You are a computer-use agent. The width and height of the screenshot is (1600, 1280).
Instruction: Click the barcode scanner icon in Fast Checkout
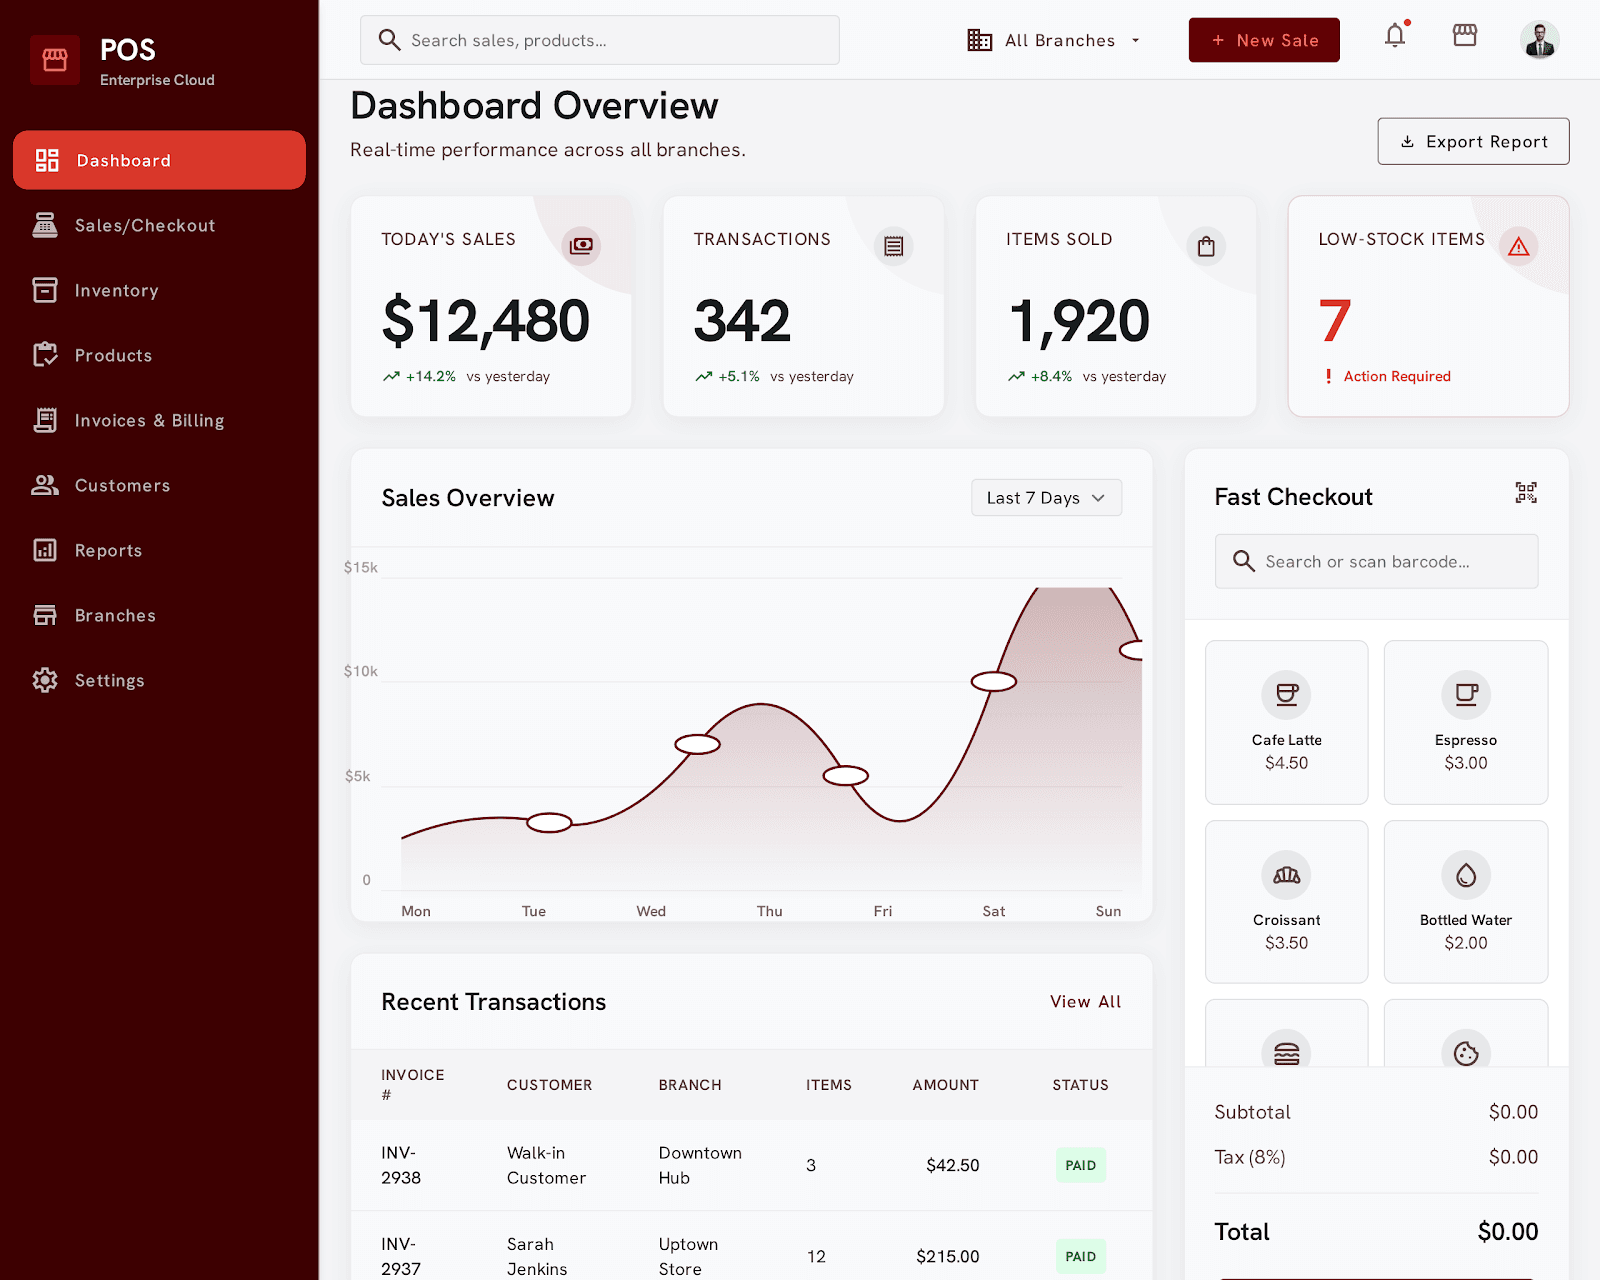(1526, 492)
